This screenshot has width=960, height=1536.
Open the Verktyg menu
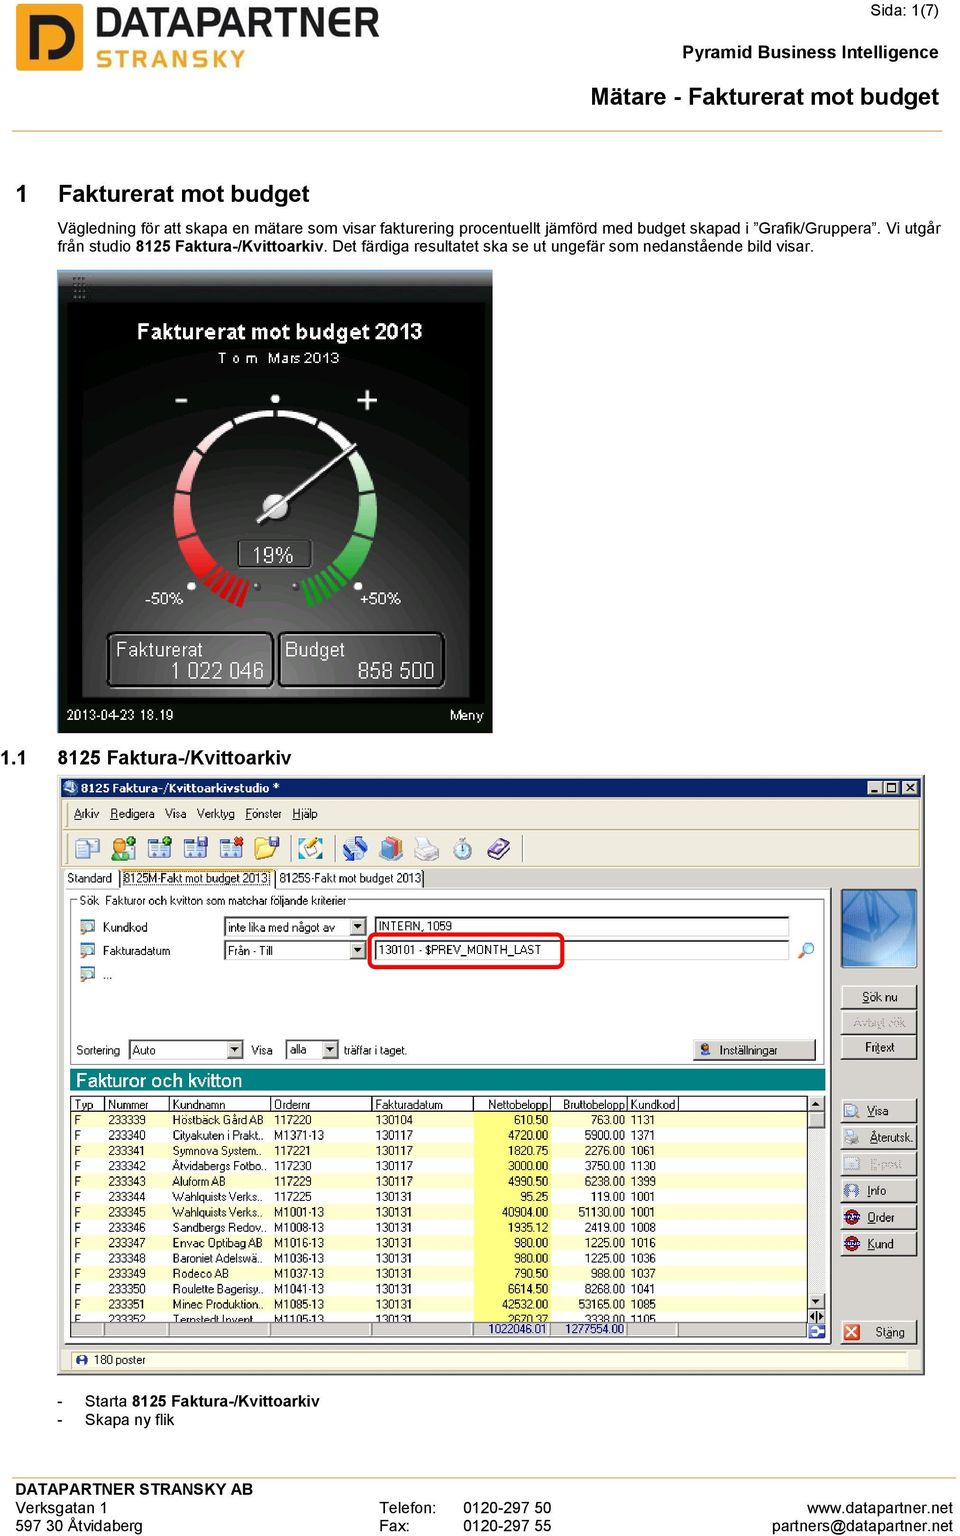(216, 814)
